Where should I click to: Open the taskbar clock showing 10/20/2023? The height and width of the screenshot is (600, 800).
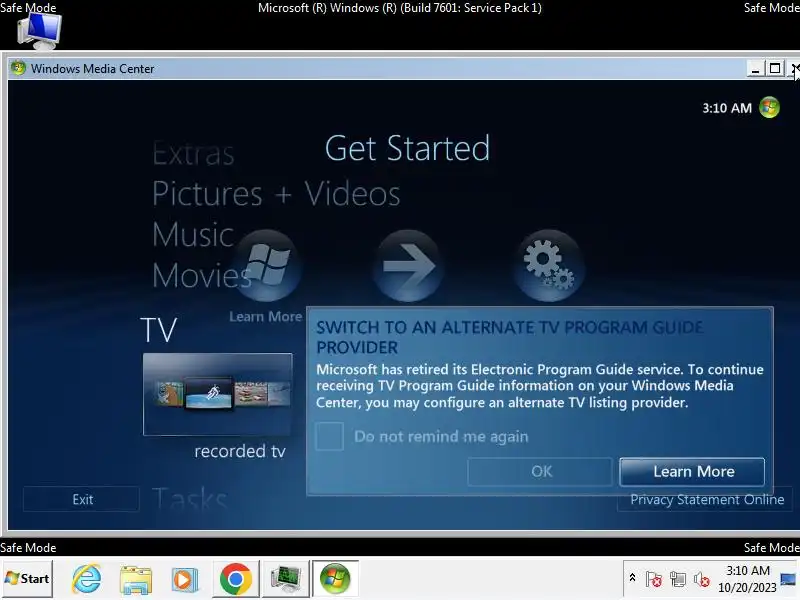747,579
